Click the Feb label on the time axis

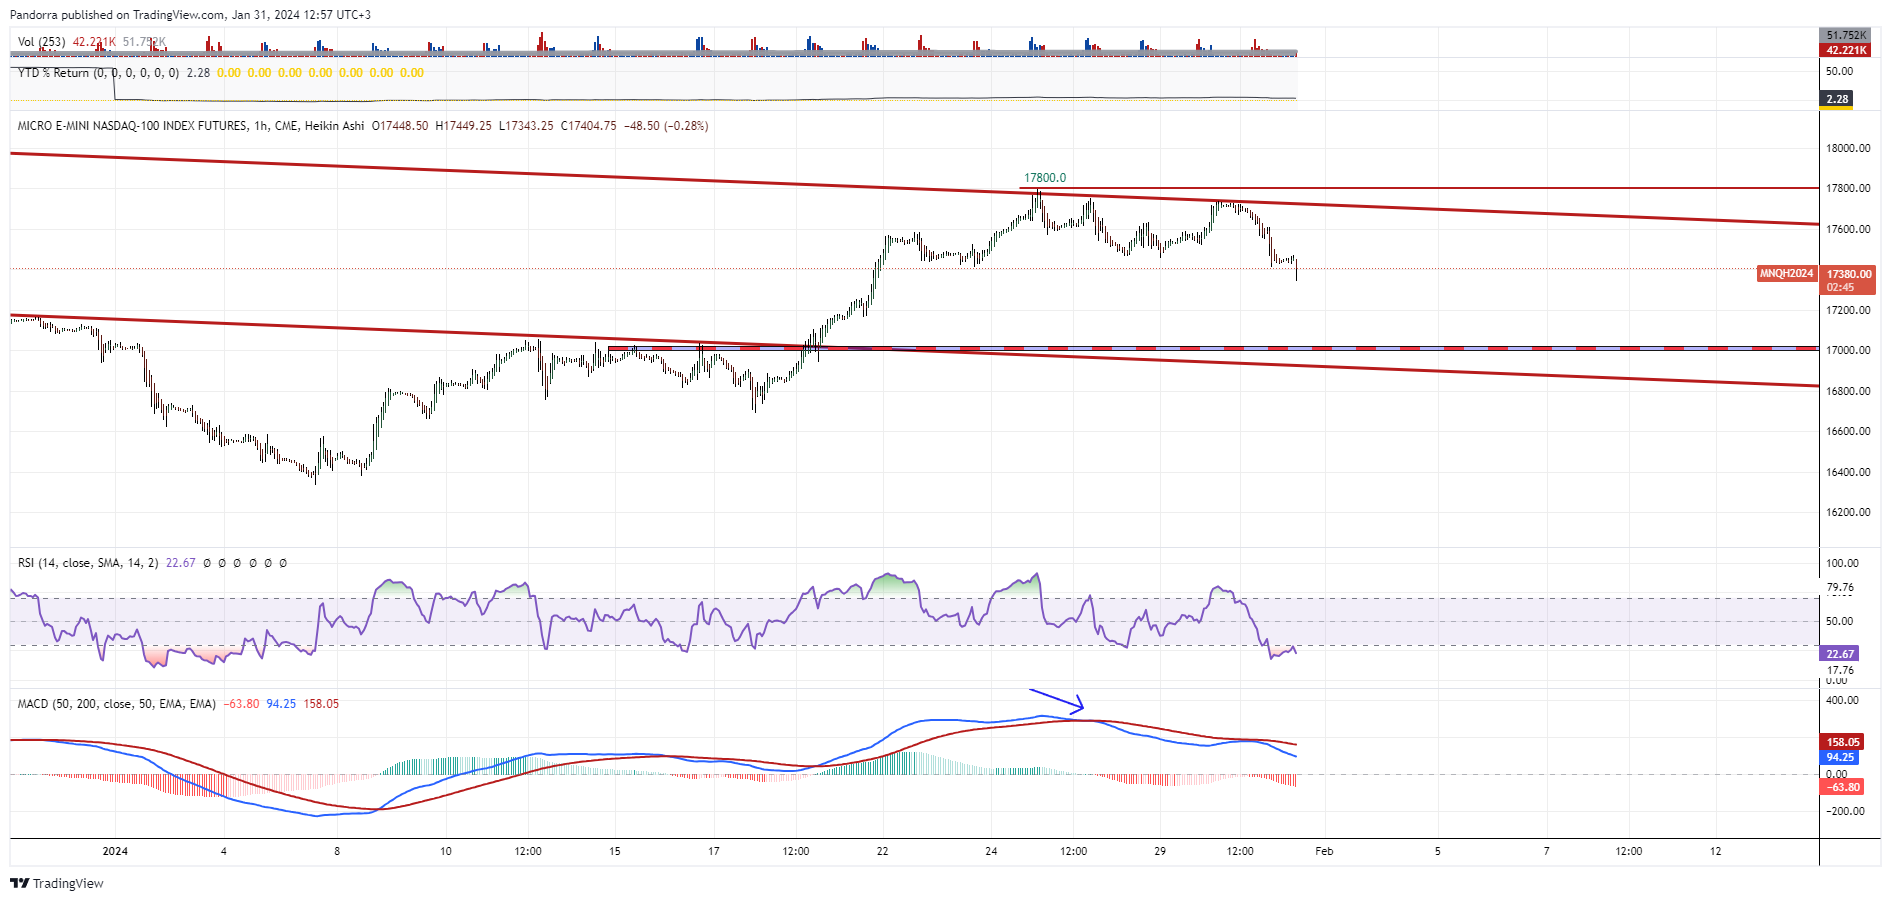[1324, 852]
